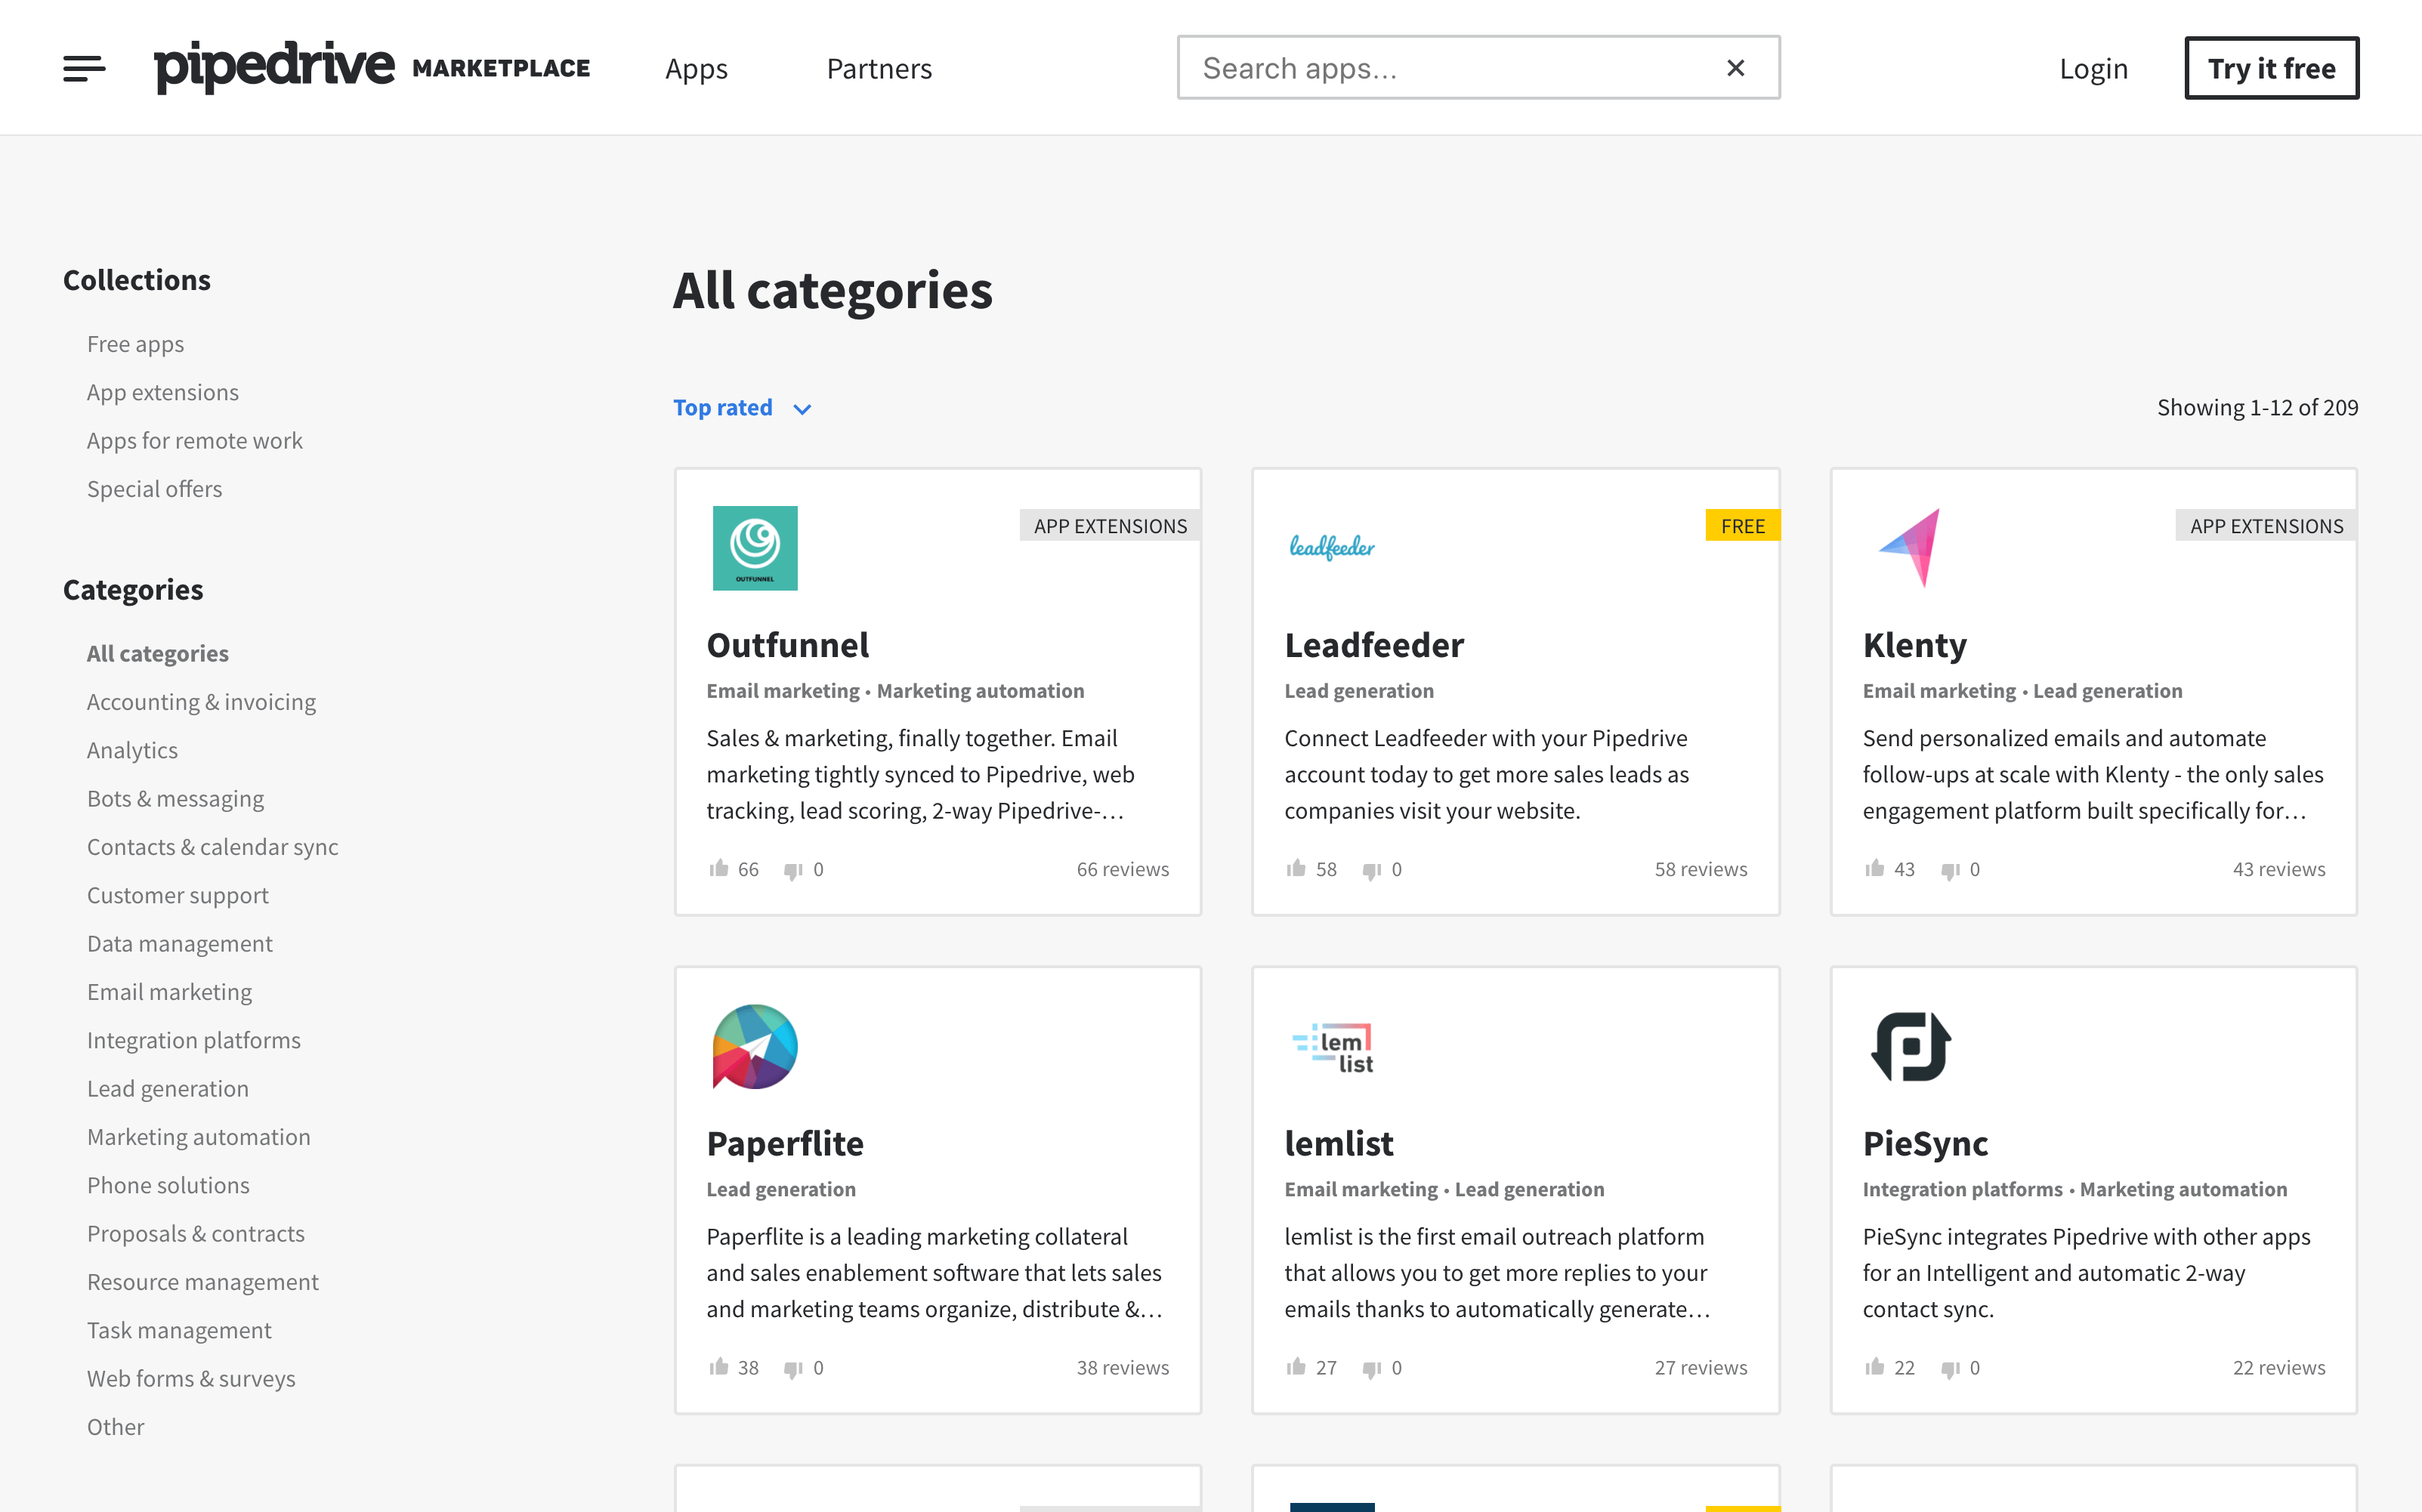
Task: Click the Login link
Action: tap(2093, 68)
